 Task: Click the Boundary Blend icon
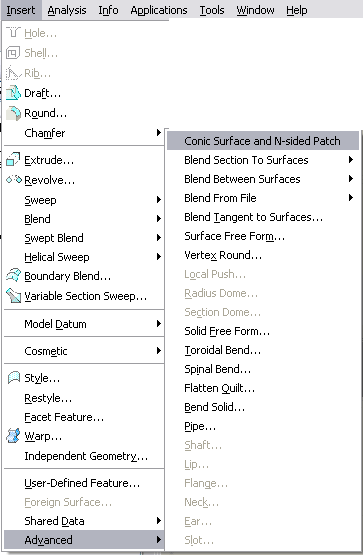(x=13, y=276)
